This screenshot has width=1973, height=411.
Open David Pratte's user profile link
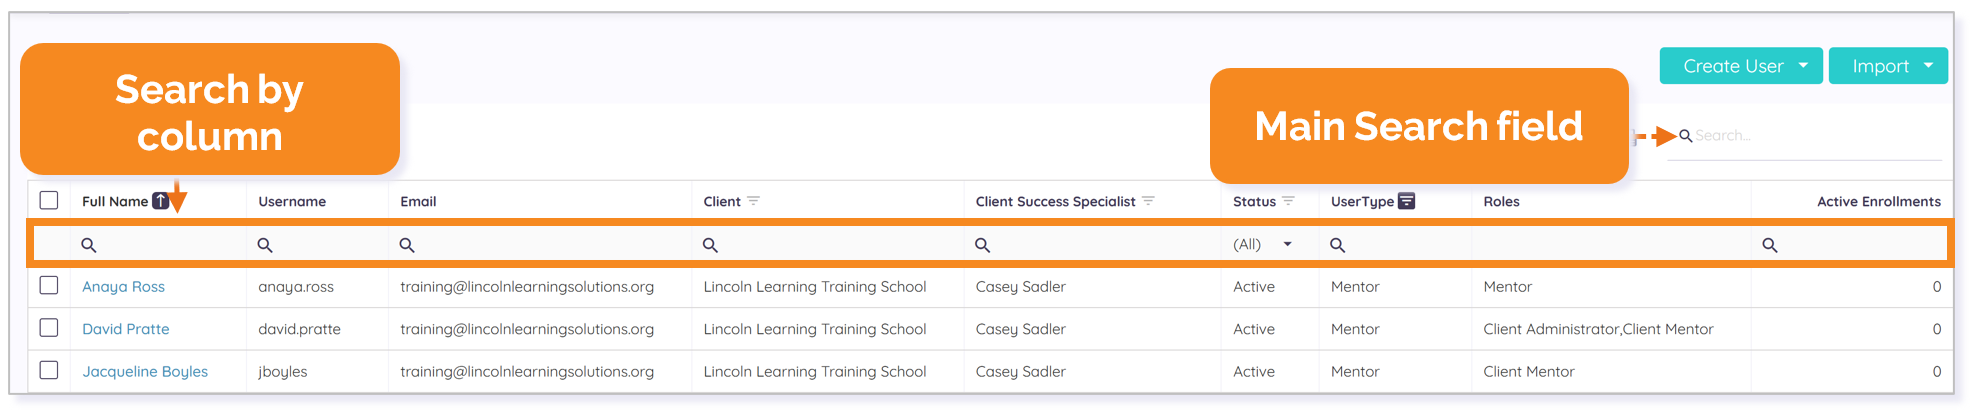126,329
